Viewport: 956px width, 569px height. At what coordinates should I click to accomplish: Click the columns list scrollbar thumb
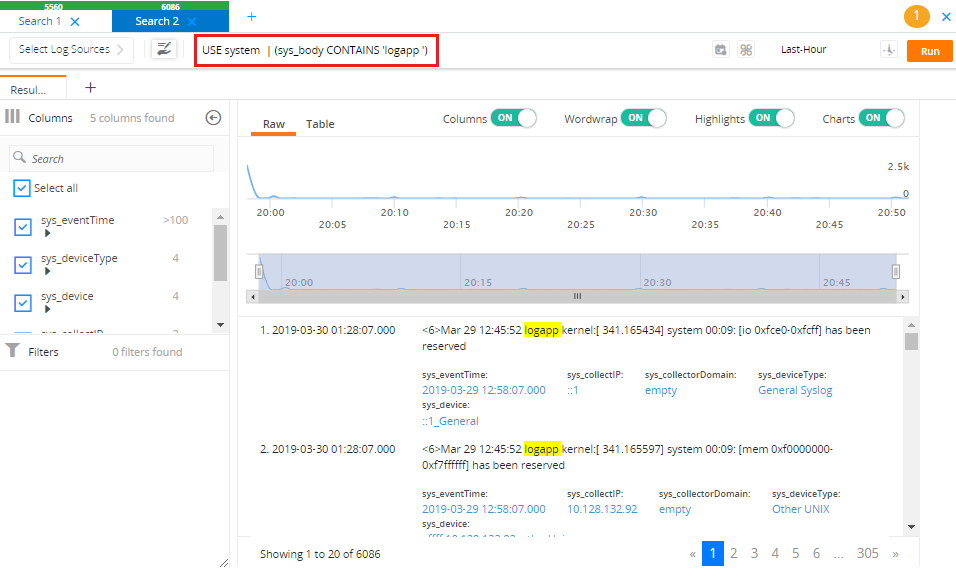point(221,253)
